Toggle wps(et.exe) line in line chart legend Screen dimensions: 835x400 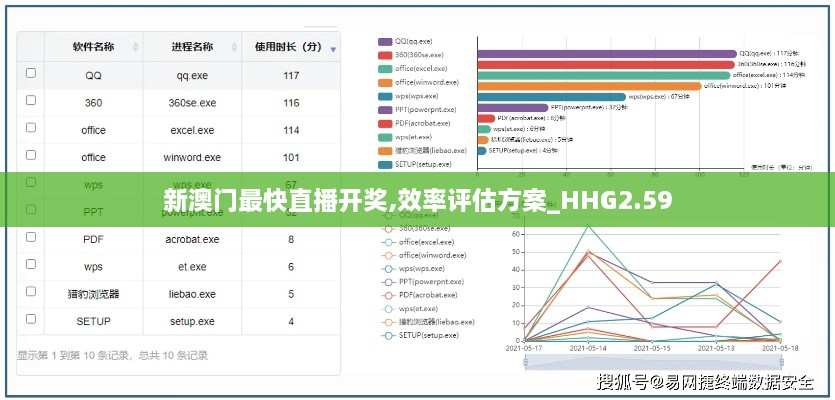(410, 308)
